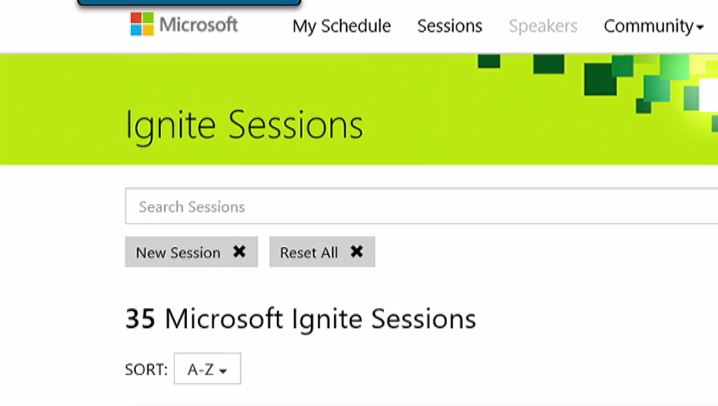Select the greyed Speakers nav item
Screen dimensions: 718x406
[x=543, y=26]
